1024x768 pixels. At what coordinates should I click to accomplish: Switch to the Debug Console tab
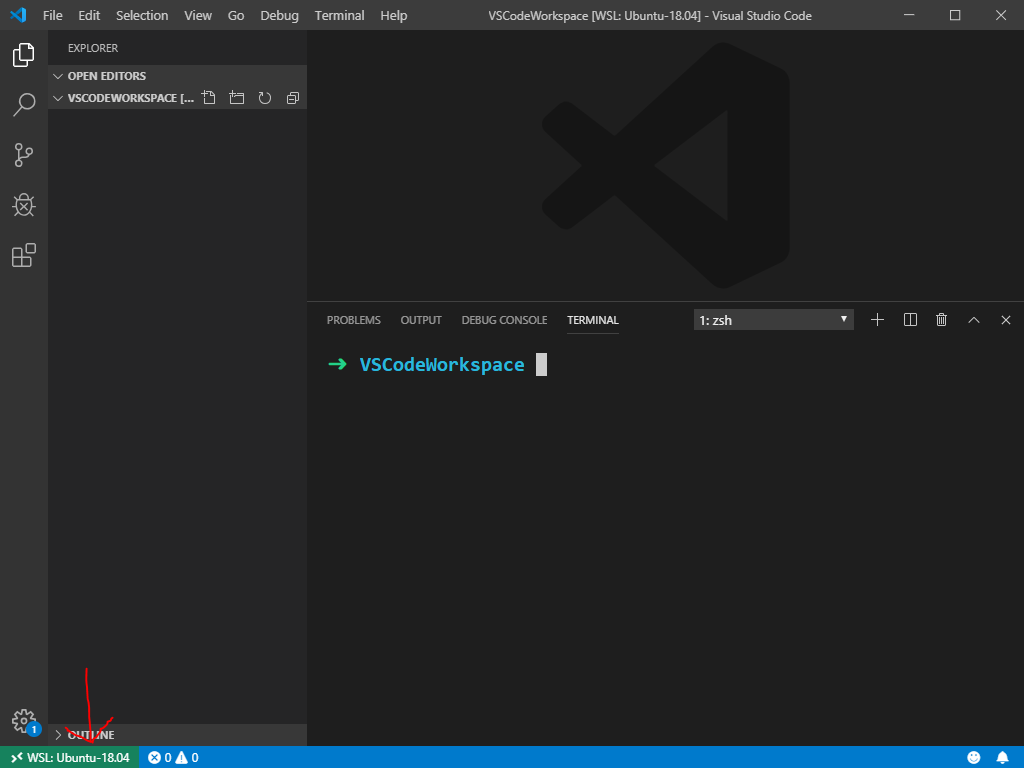pyautogui.click(x=504, y=320)
